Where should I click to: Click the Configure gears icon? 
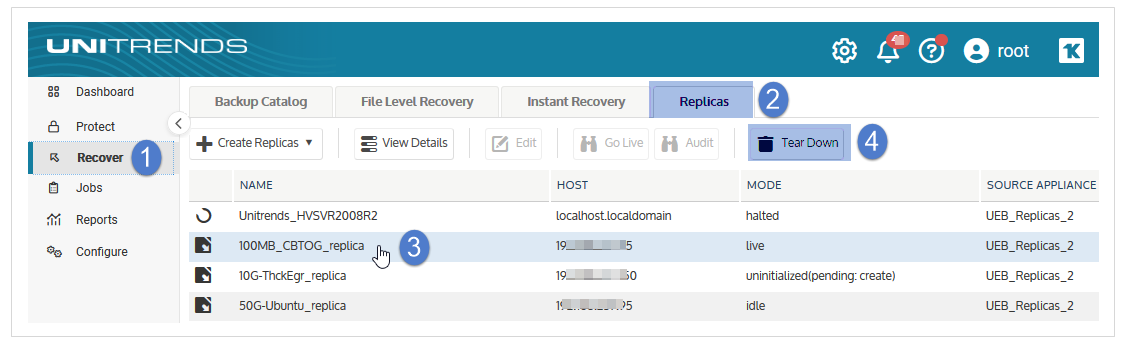pos(54,251)
